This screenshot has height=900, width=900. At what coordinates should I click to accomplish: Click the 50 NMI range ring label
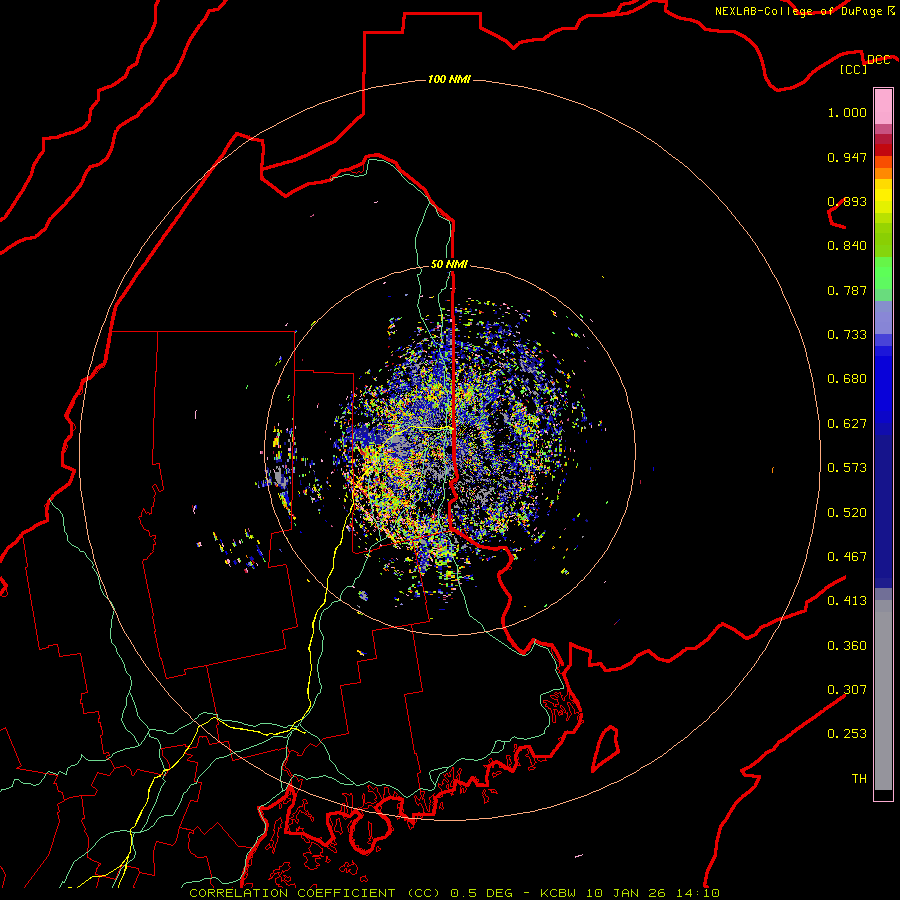[449, 264]
